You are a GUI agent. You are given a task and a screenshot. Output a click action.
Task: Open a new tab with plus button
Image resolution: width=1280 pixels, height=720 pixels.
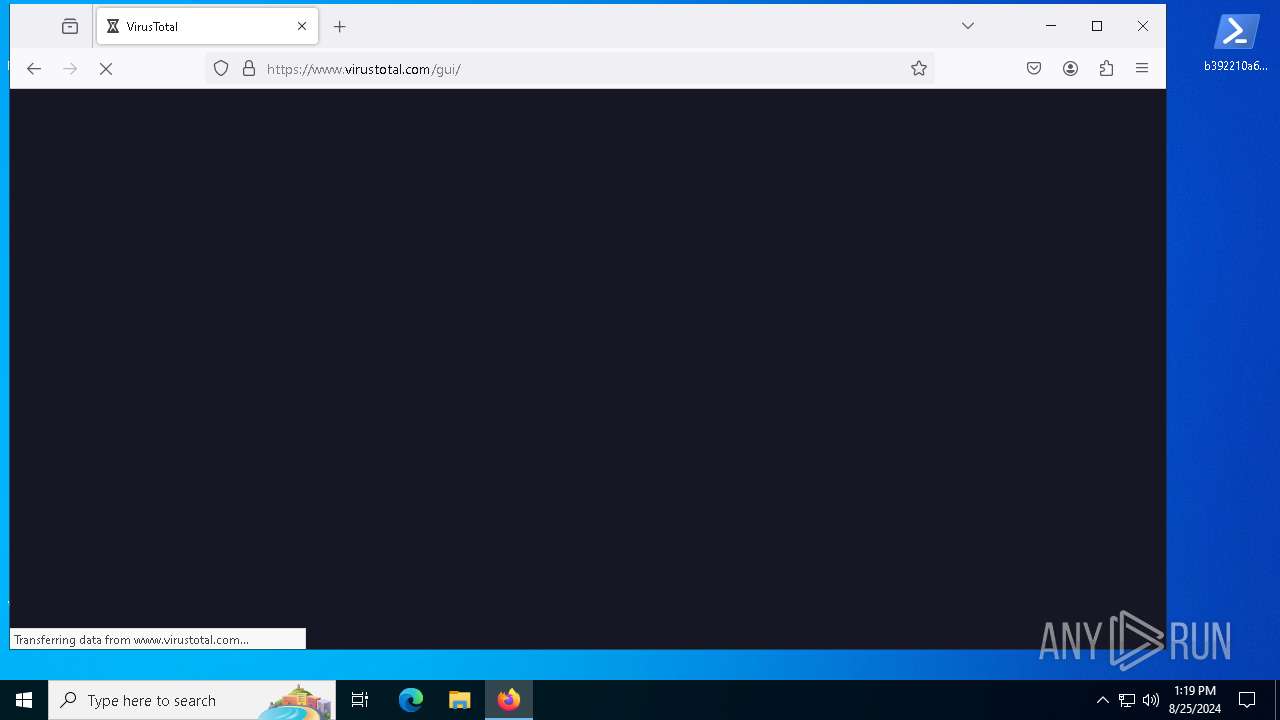(340, 27)
